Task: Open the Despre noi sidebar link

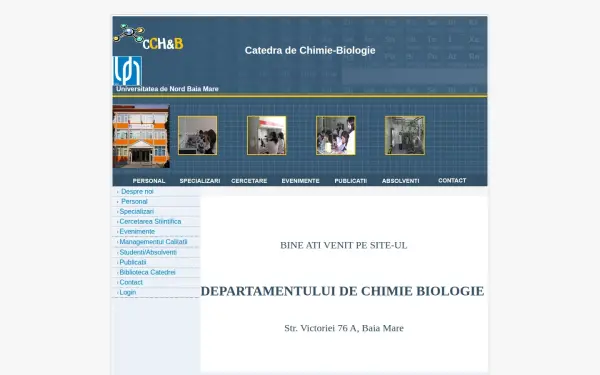Action: click(137, 191)
